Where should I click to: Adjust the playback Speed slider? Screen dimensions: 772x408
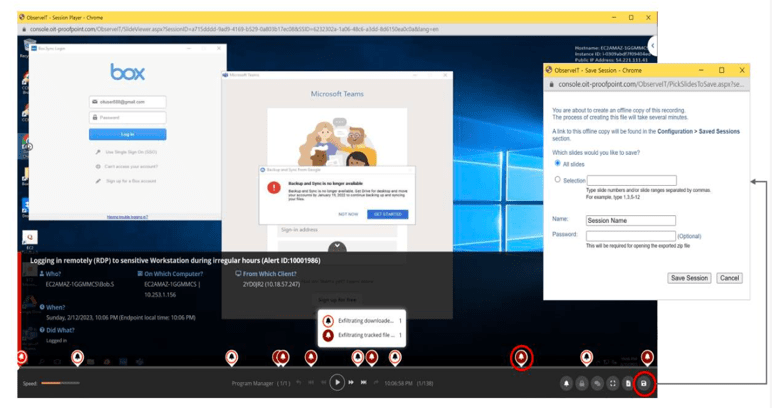pyautogui.click(x=60, y=383)
